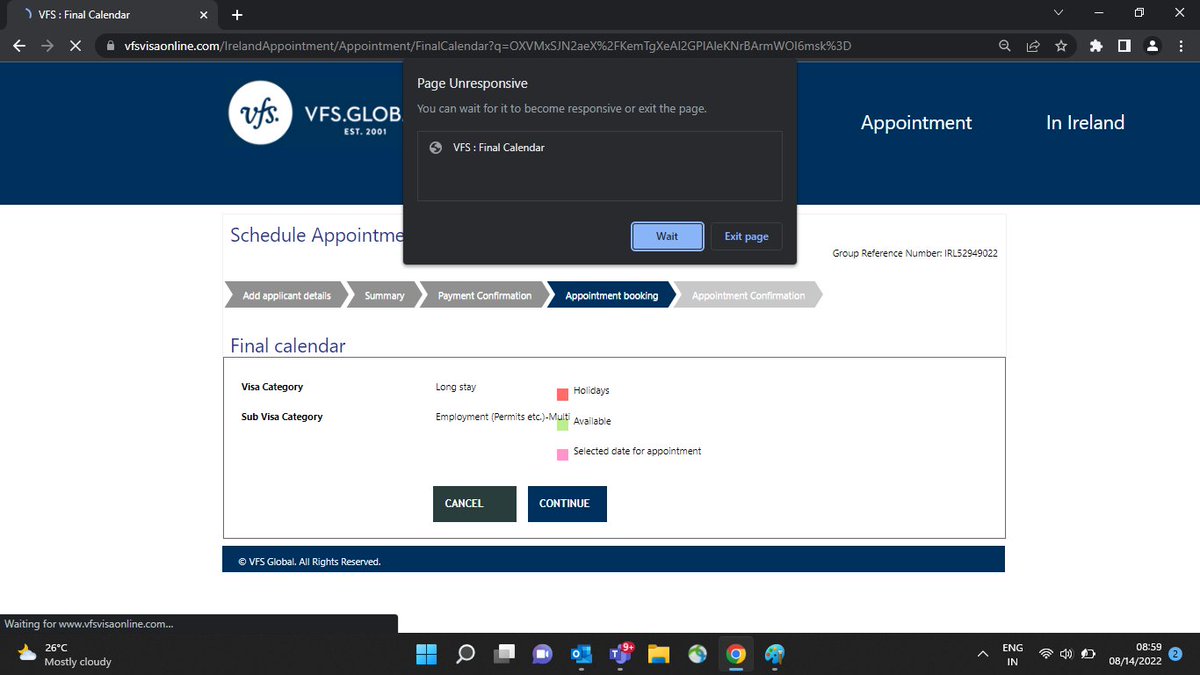Select the Appointment booking step

point(612,296)
